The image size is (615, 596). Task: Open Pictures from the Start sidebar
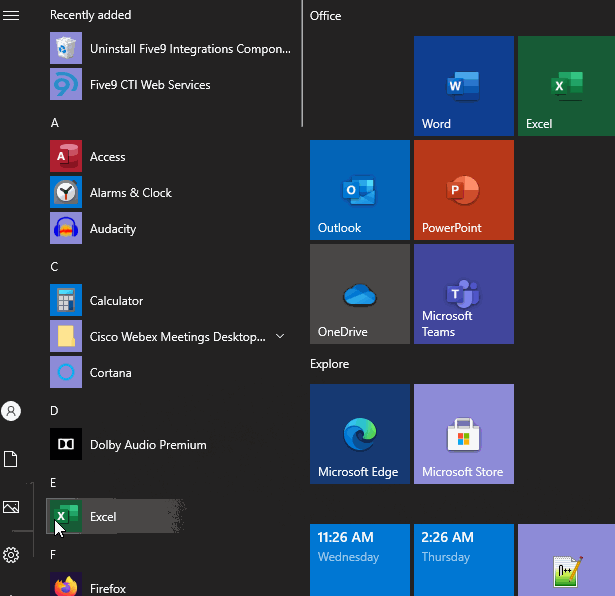point(11,507)
